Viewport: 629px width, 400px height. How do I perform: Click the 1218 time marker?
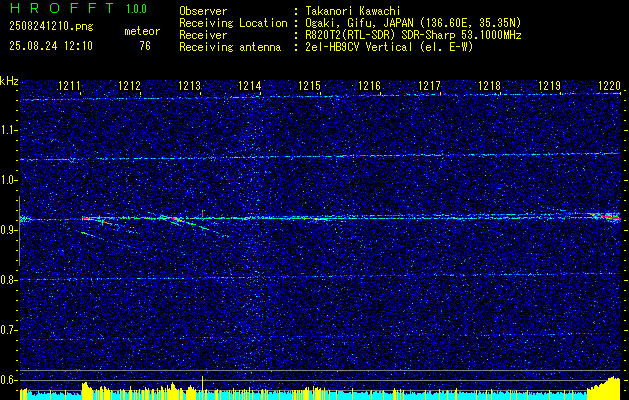point(489,85)
